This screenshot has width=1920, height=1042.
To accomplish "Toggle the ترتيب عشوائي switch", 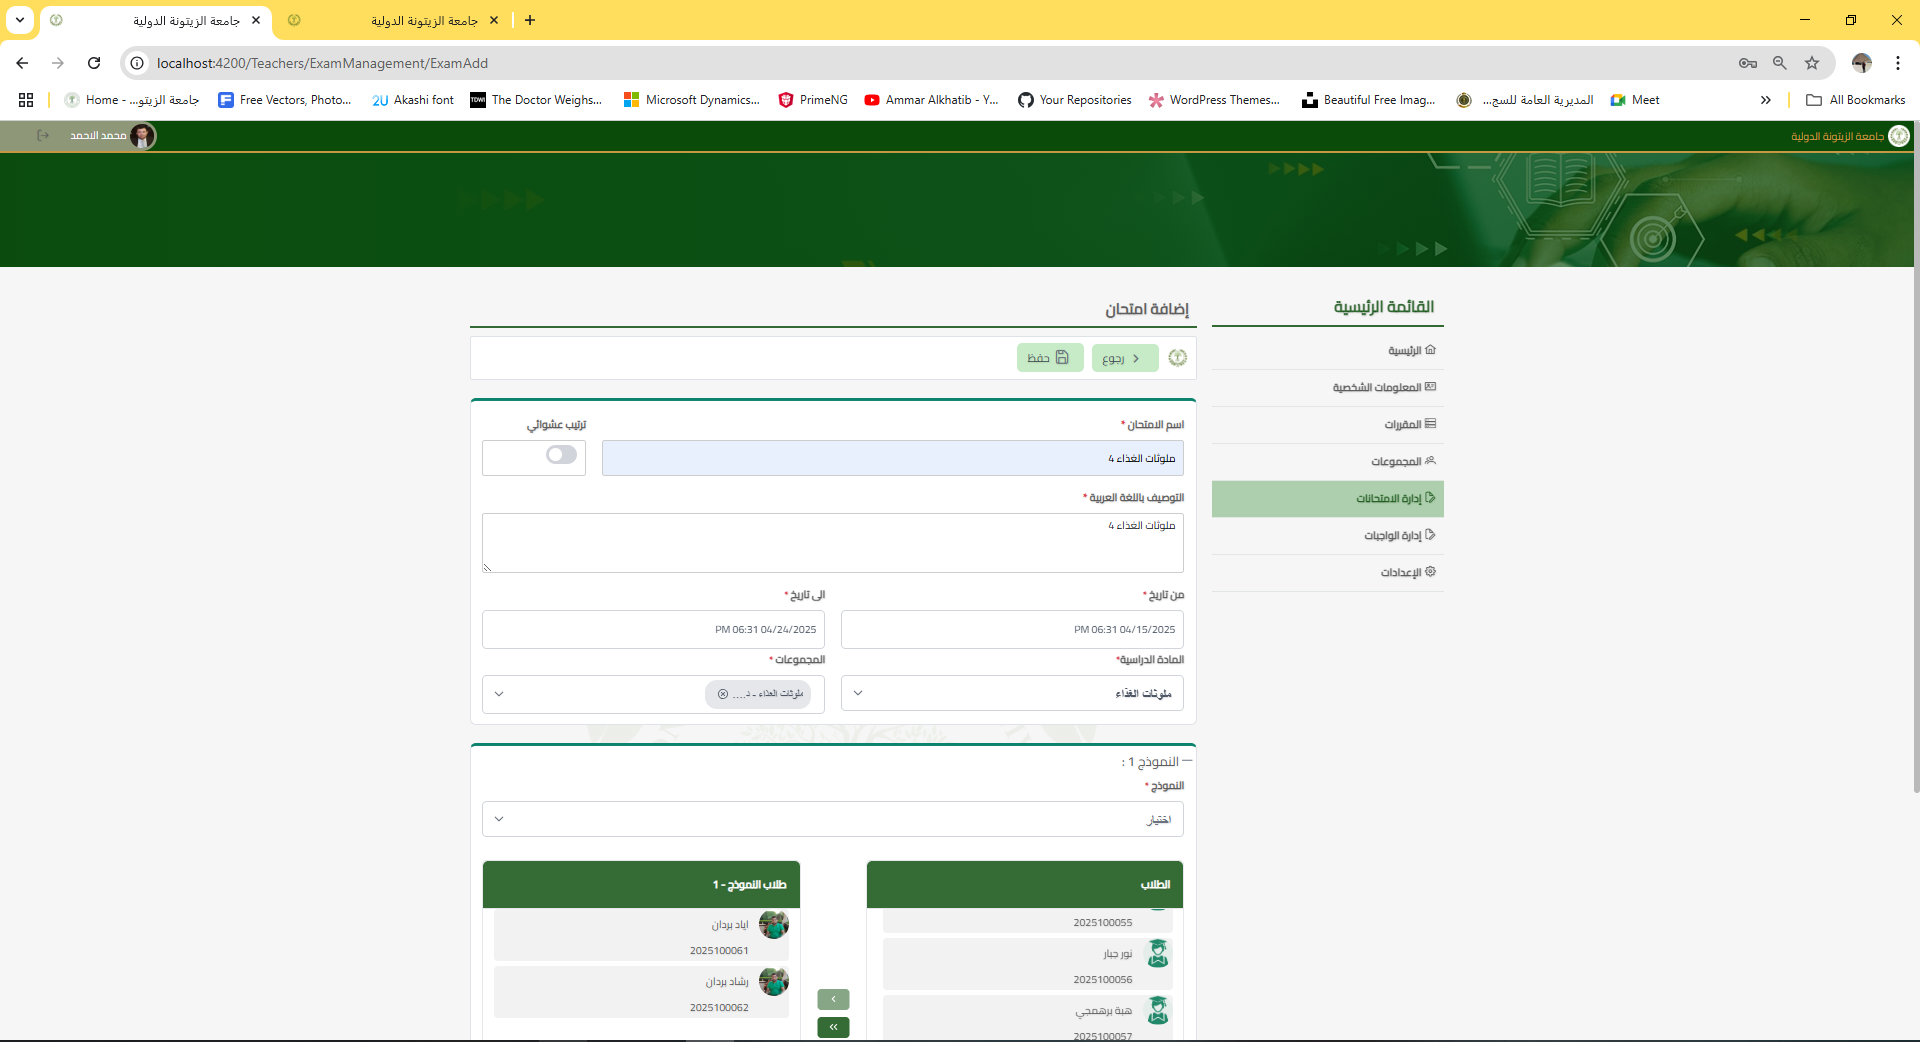I will point(561,455).
